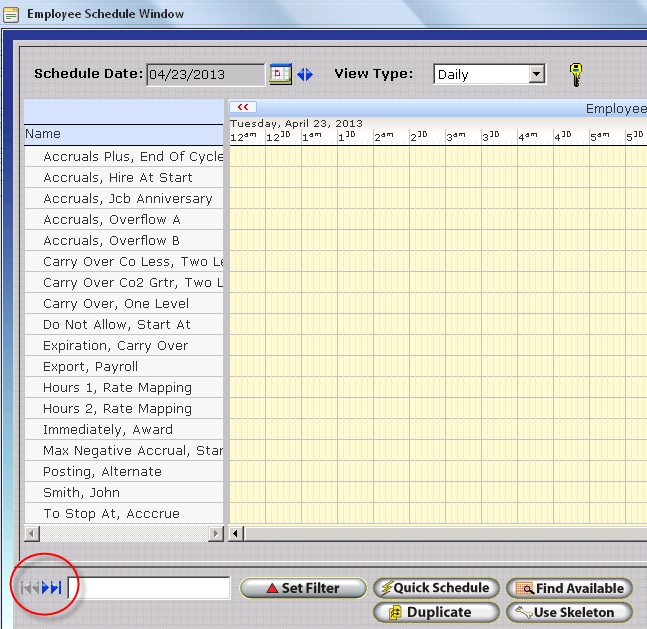Click the red double-left collapse arrows
Image resolution: width=647 pixels, height=629 pixels.
click(243, 107)
